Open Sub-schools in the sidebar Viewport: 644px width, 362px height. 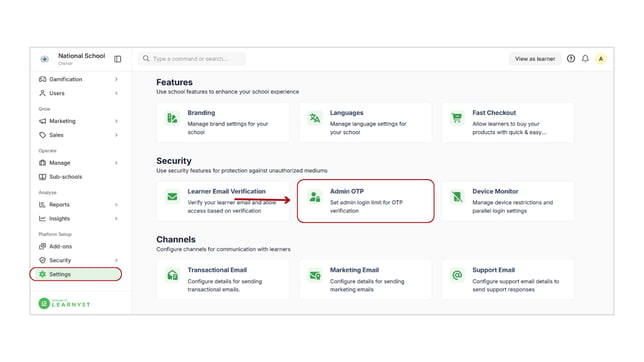pos(66,177)
